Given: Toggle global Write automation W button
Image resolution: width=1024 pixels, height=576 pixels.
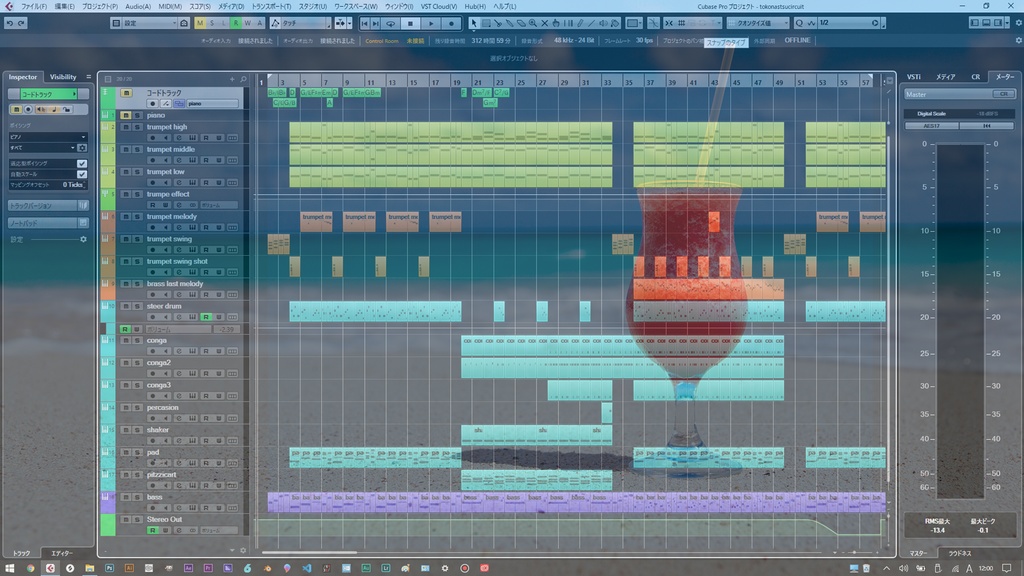Looking at the screenshot, I should [x=248, y=24].
